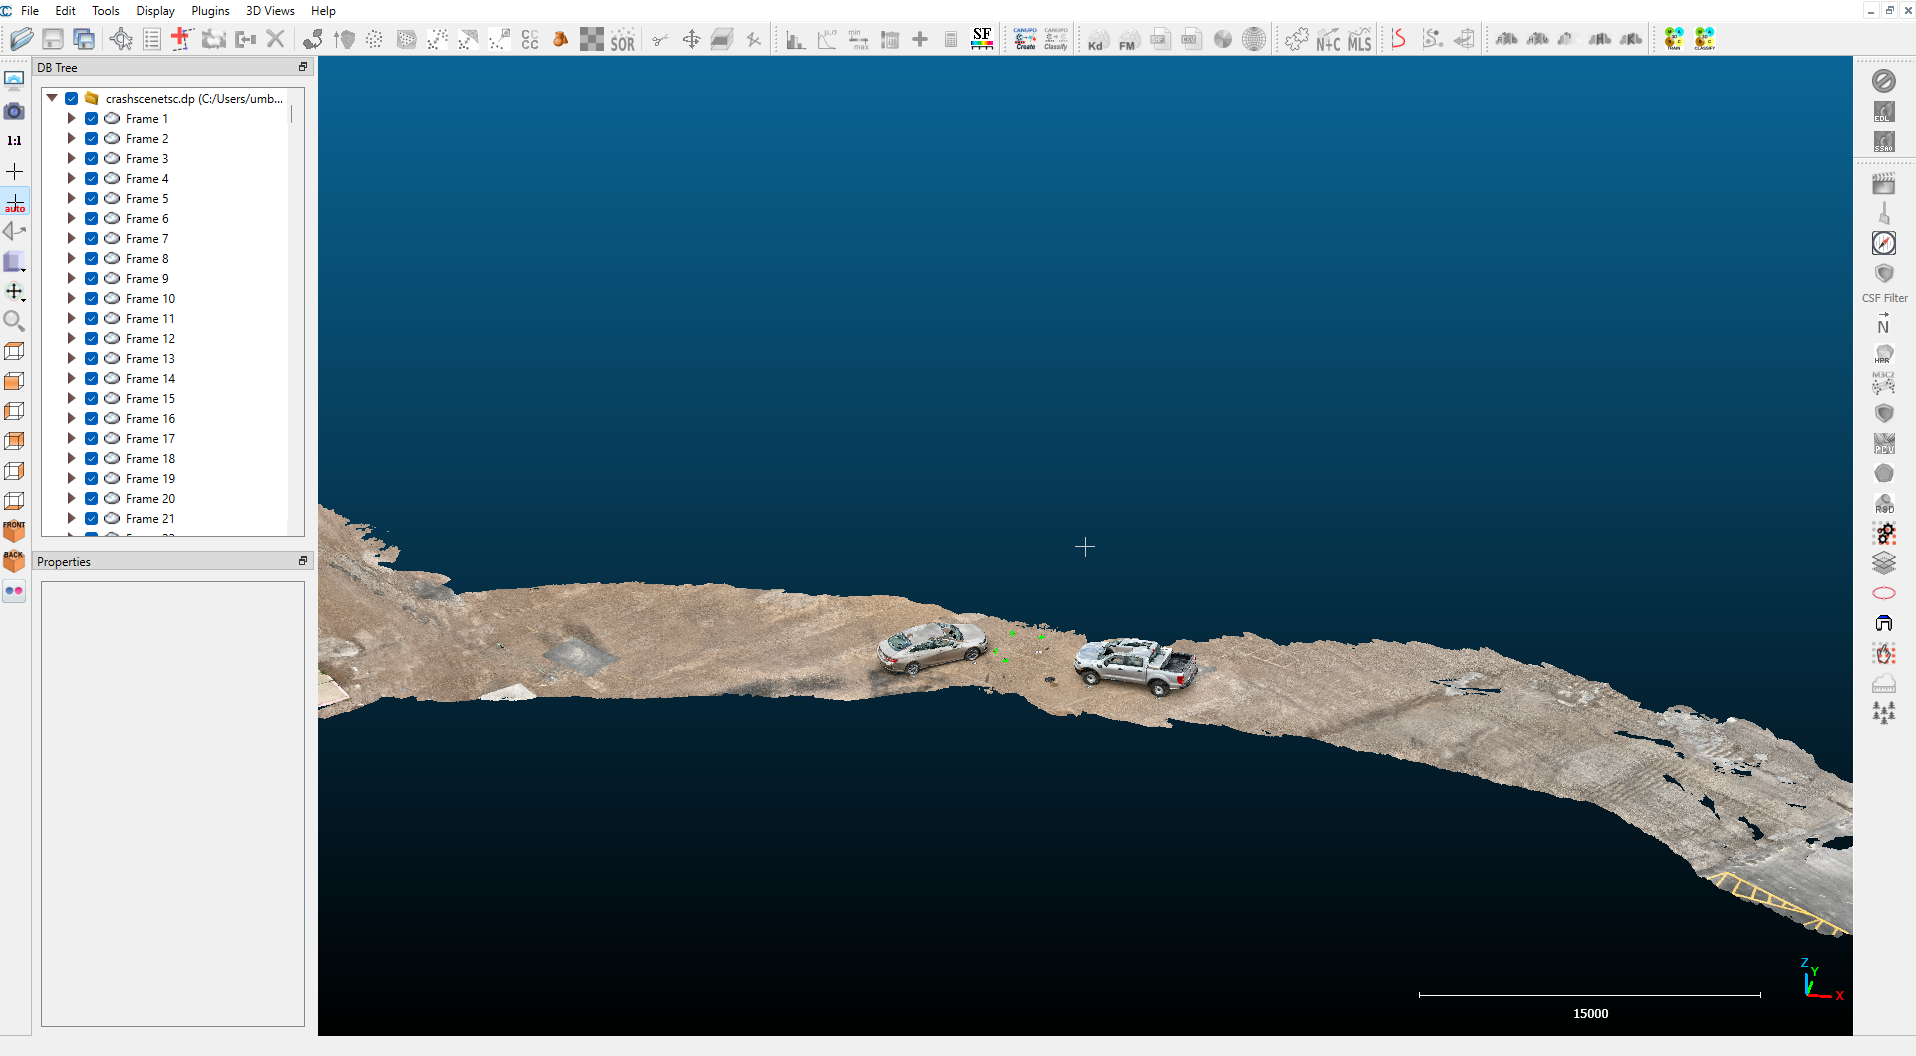Open the PCV shading plugin

tap(1885, 444)
